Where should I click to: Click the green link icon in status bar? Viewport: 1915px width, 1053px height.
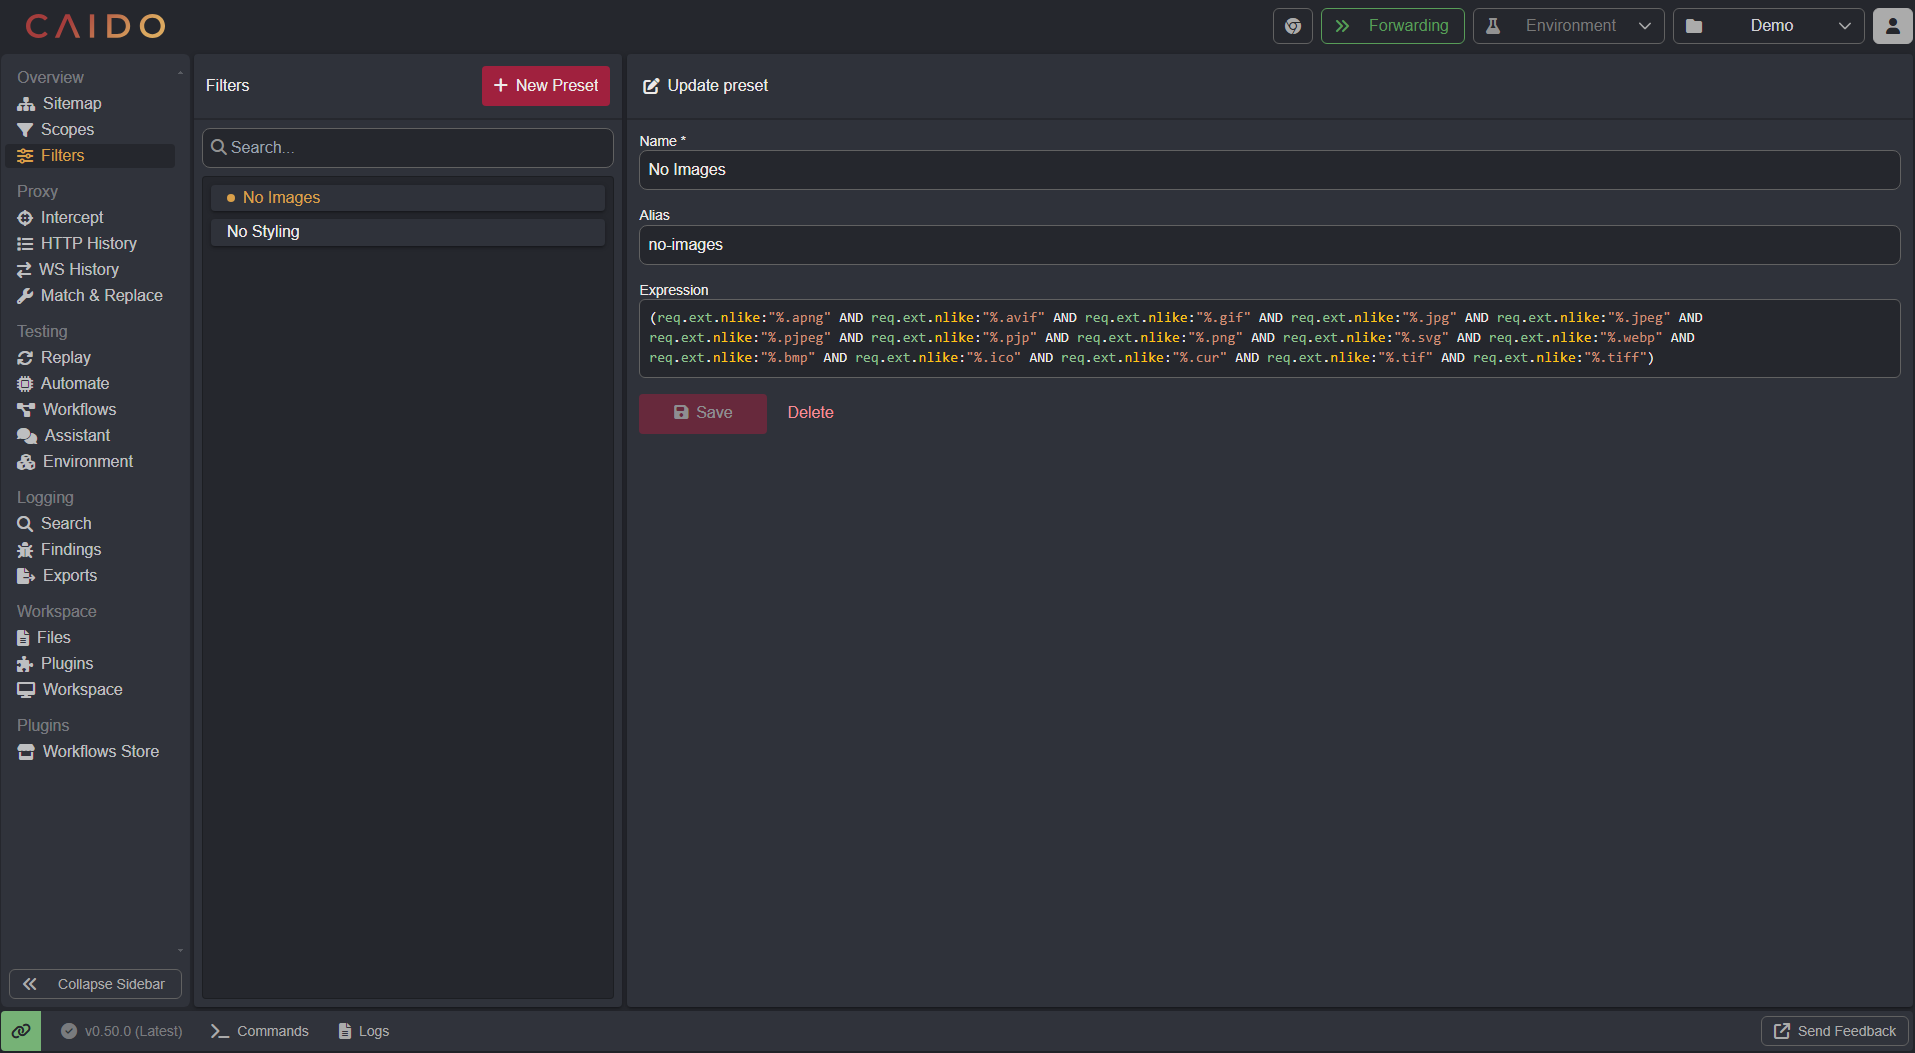pos(21,1031)
